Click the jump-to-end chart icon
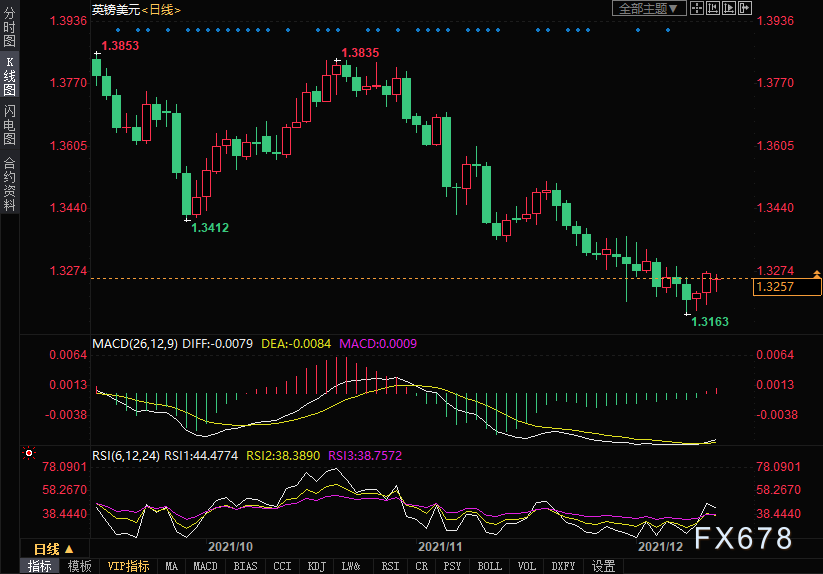Viewport: 823px width, 574px height. (x=728, y=8)
